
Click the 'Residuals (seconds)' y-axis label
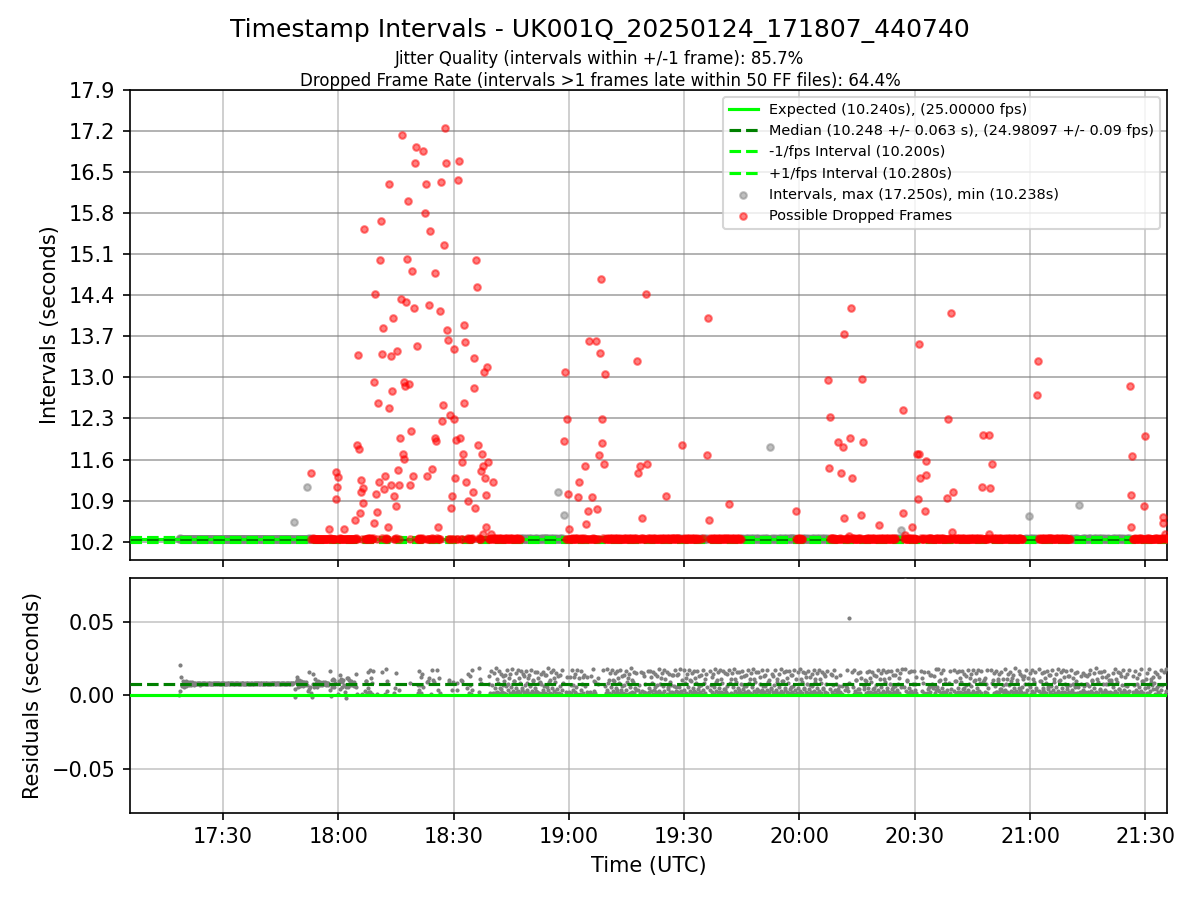(x=31, y=696)
